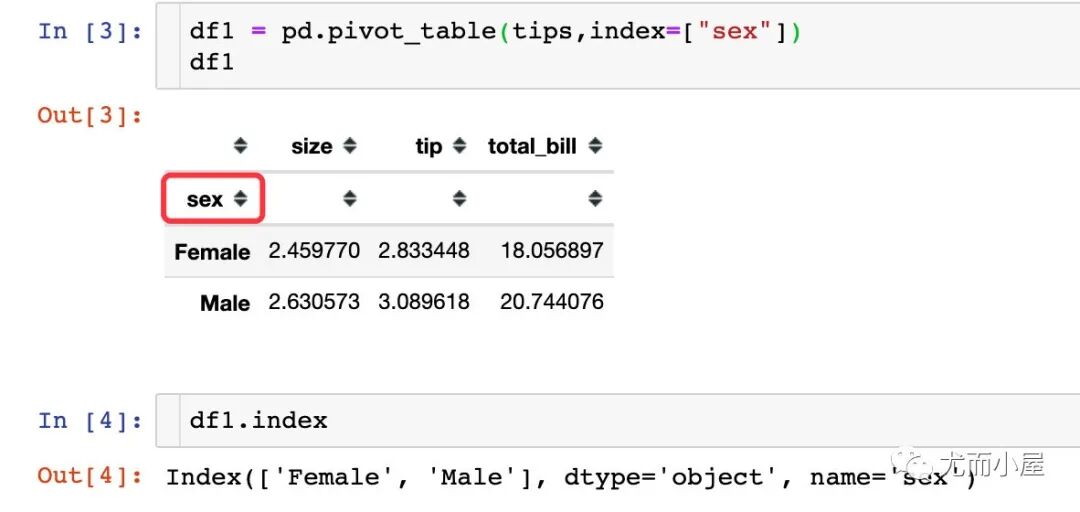Click the Female total_bill value 18.056897
1080x512 pixels.
click(552, 250)
